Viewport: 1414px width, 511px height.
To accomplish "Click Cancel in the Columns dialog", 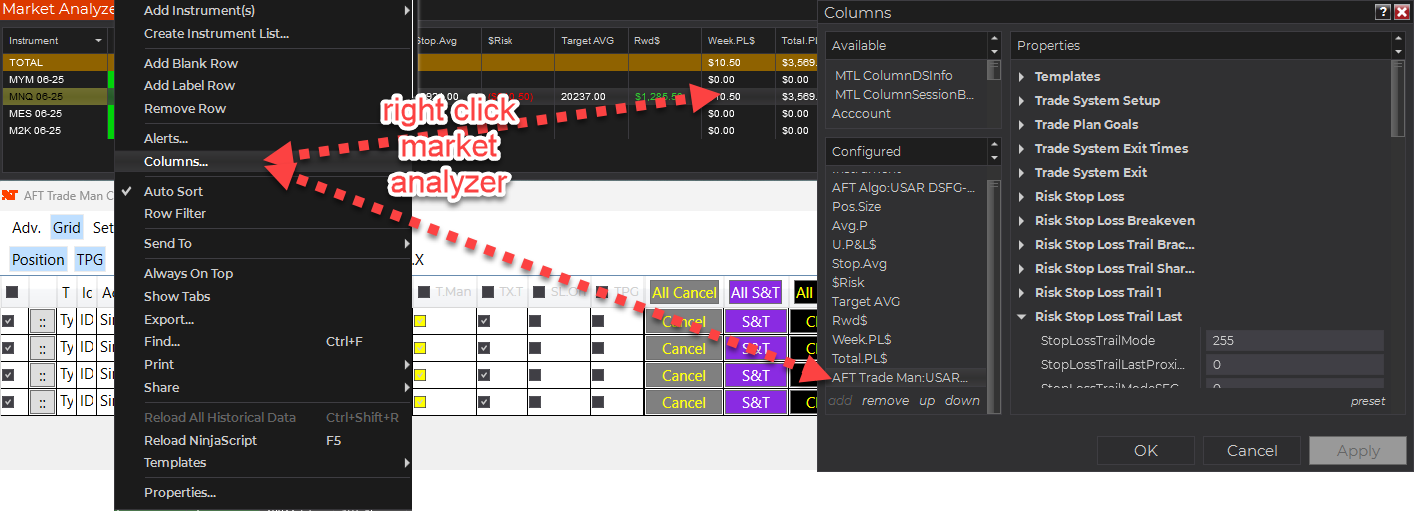I will 1252,450.
